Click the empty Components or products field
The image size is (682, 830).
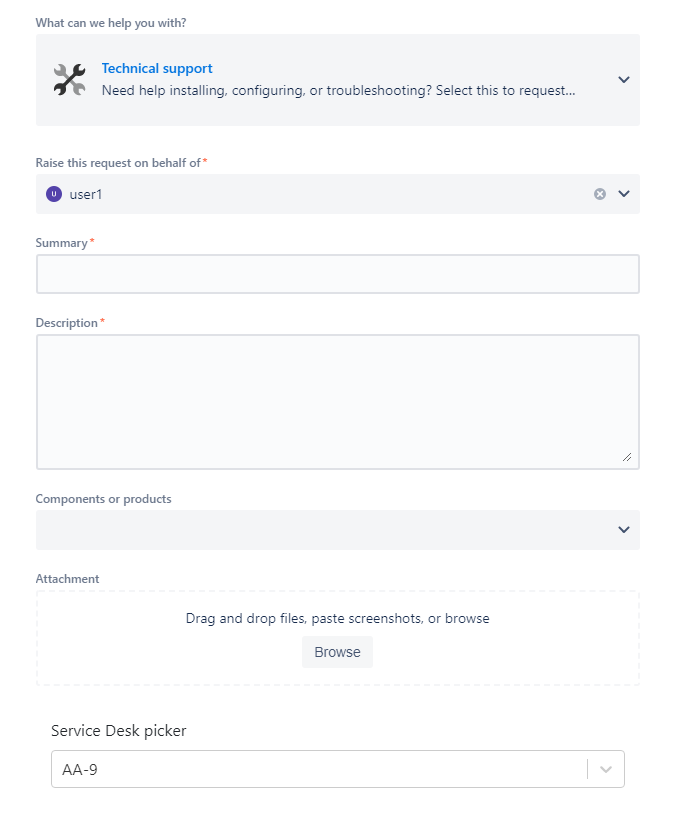[320, 530]
